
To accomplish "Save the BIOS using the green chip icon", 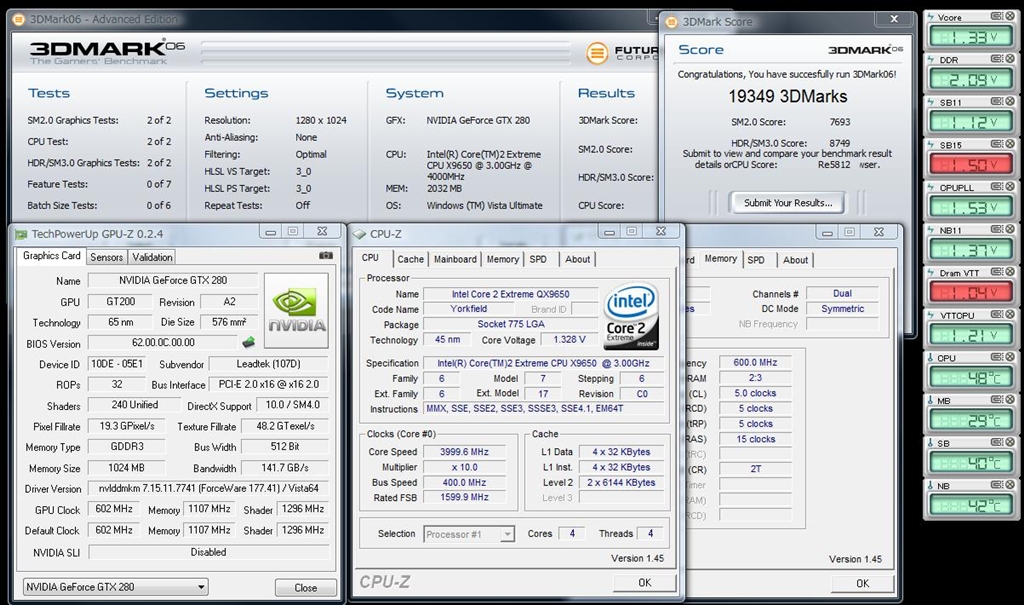I will click(248, 342).
